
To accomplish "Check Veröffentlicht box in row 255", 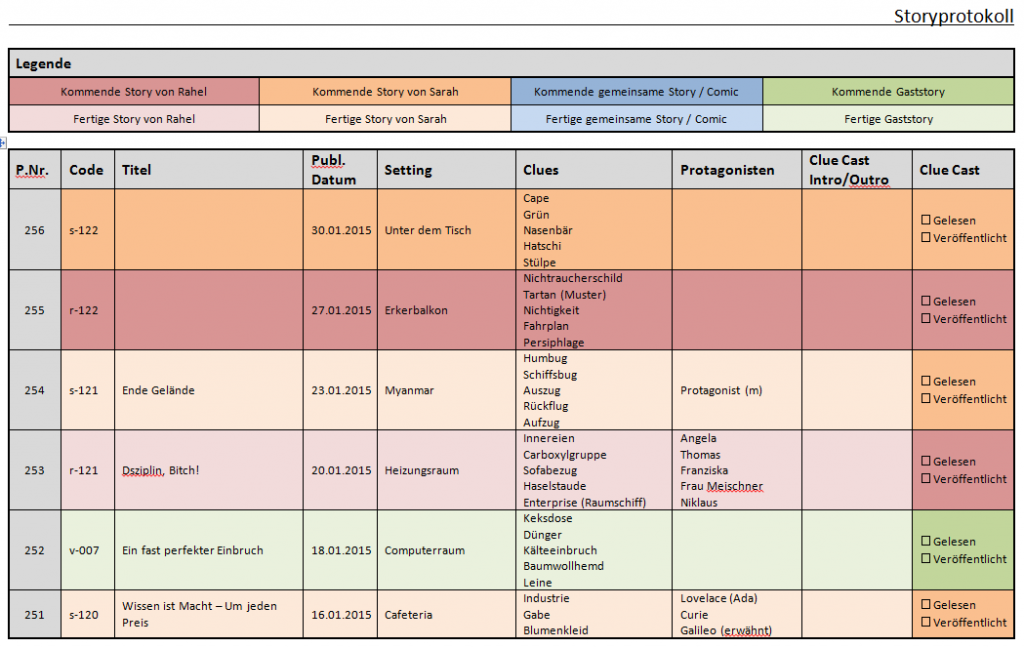I will 925,319.
